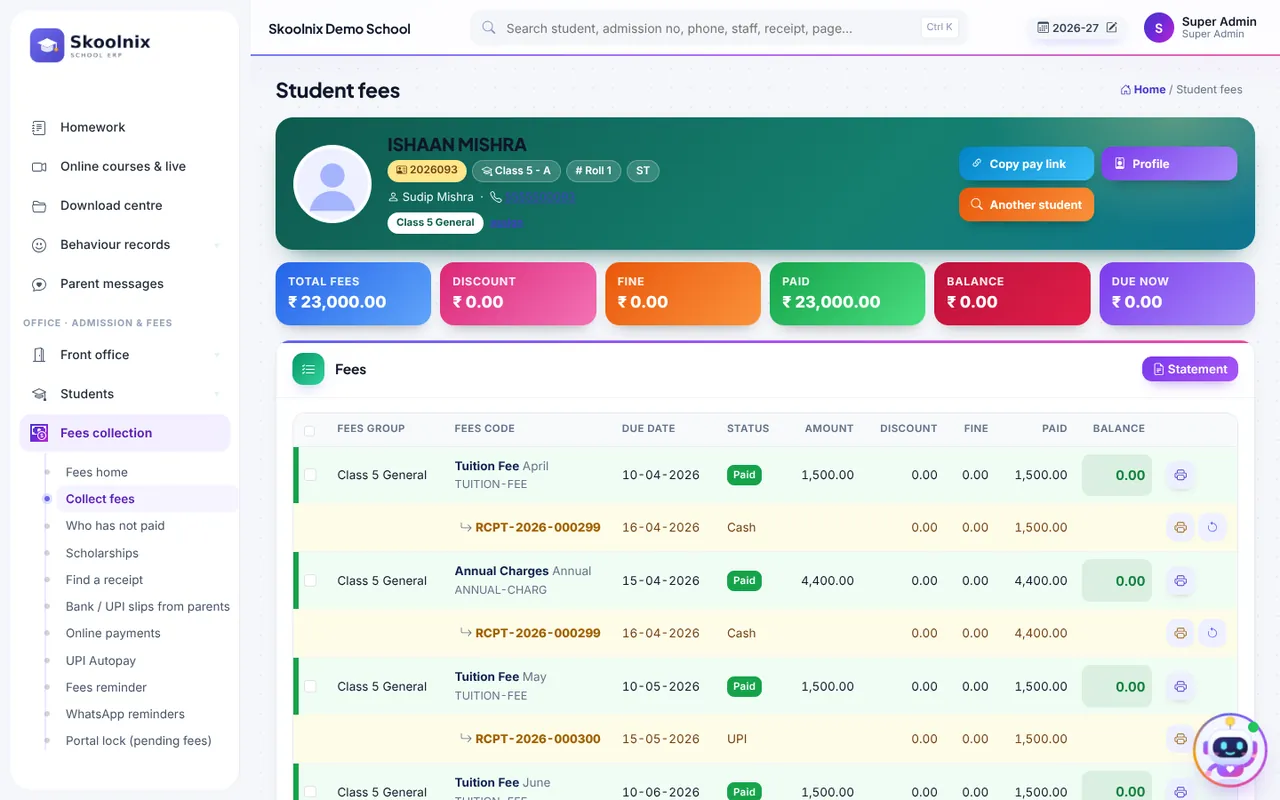Expand the Behaviour records menu
This screenshot has height=800, width=1280.
[125, 245]
